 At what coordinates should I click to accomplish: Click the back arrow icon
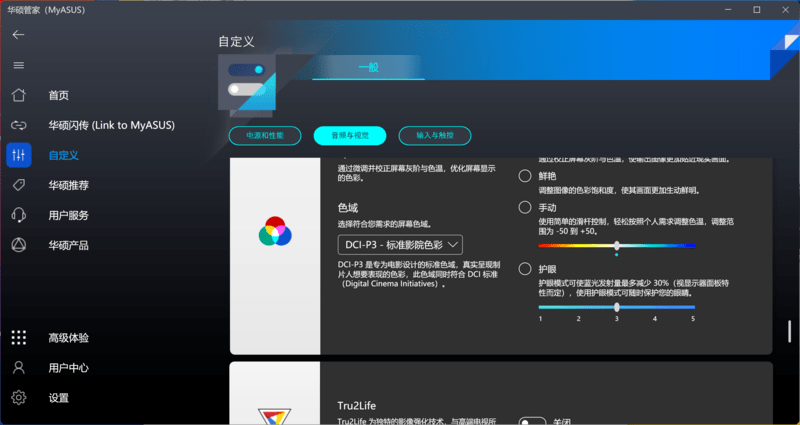point(18,35)
